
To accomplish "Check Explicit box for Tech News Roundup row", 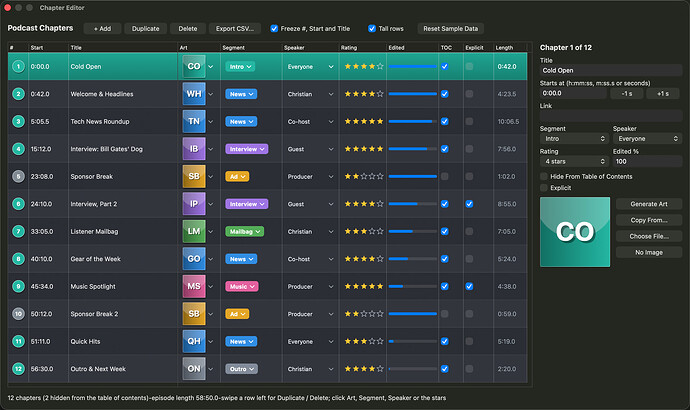I will coord(469,121).
